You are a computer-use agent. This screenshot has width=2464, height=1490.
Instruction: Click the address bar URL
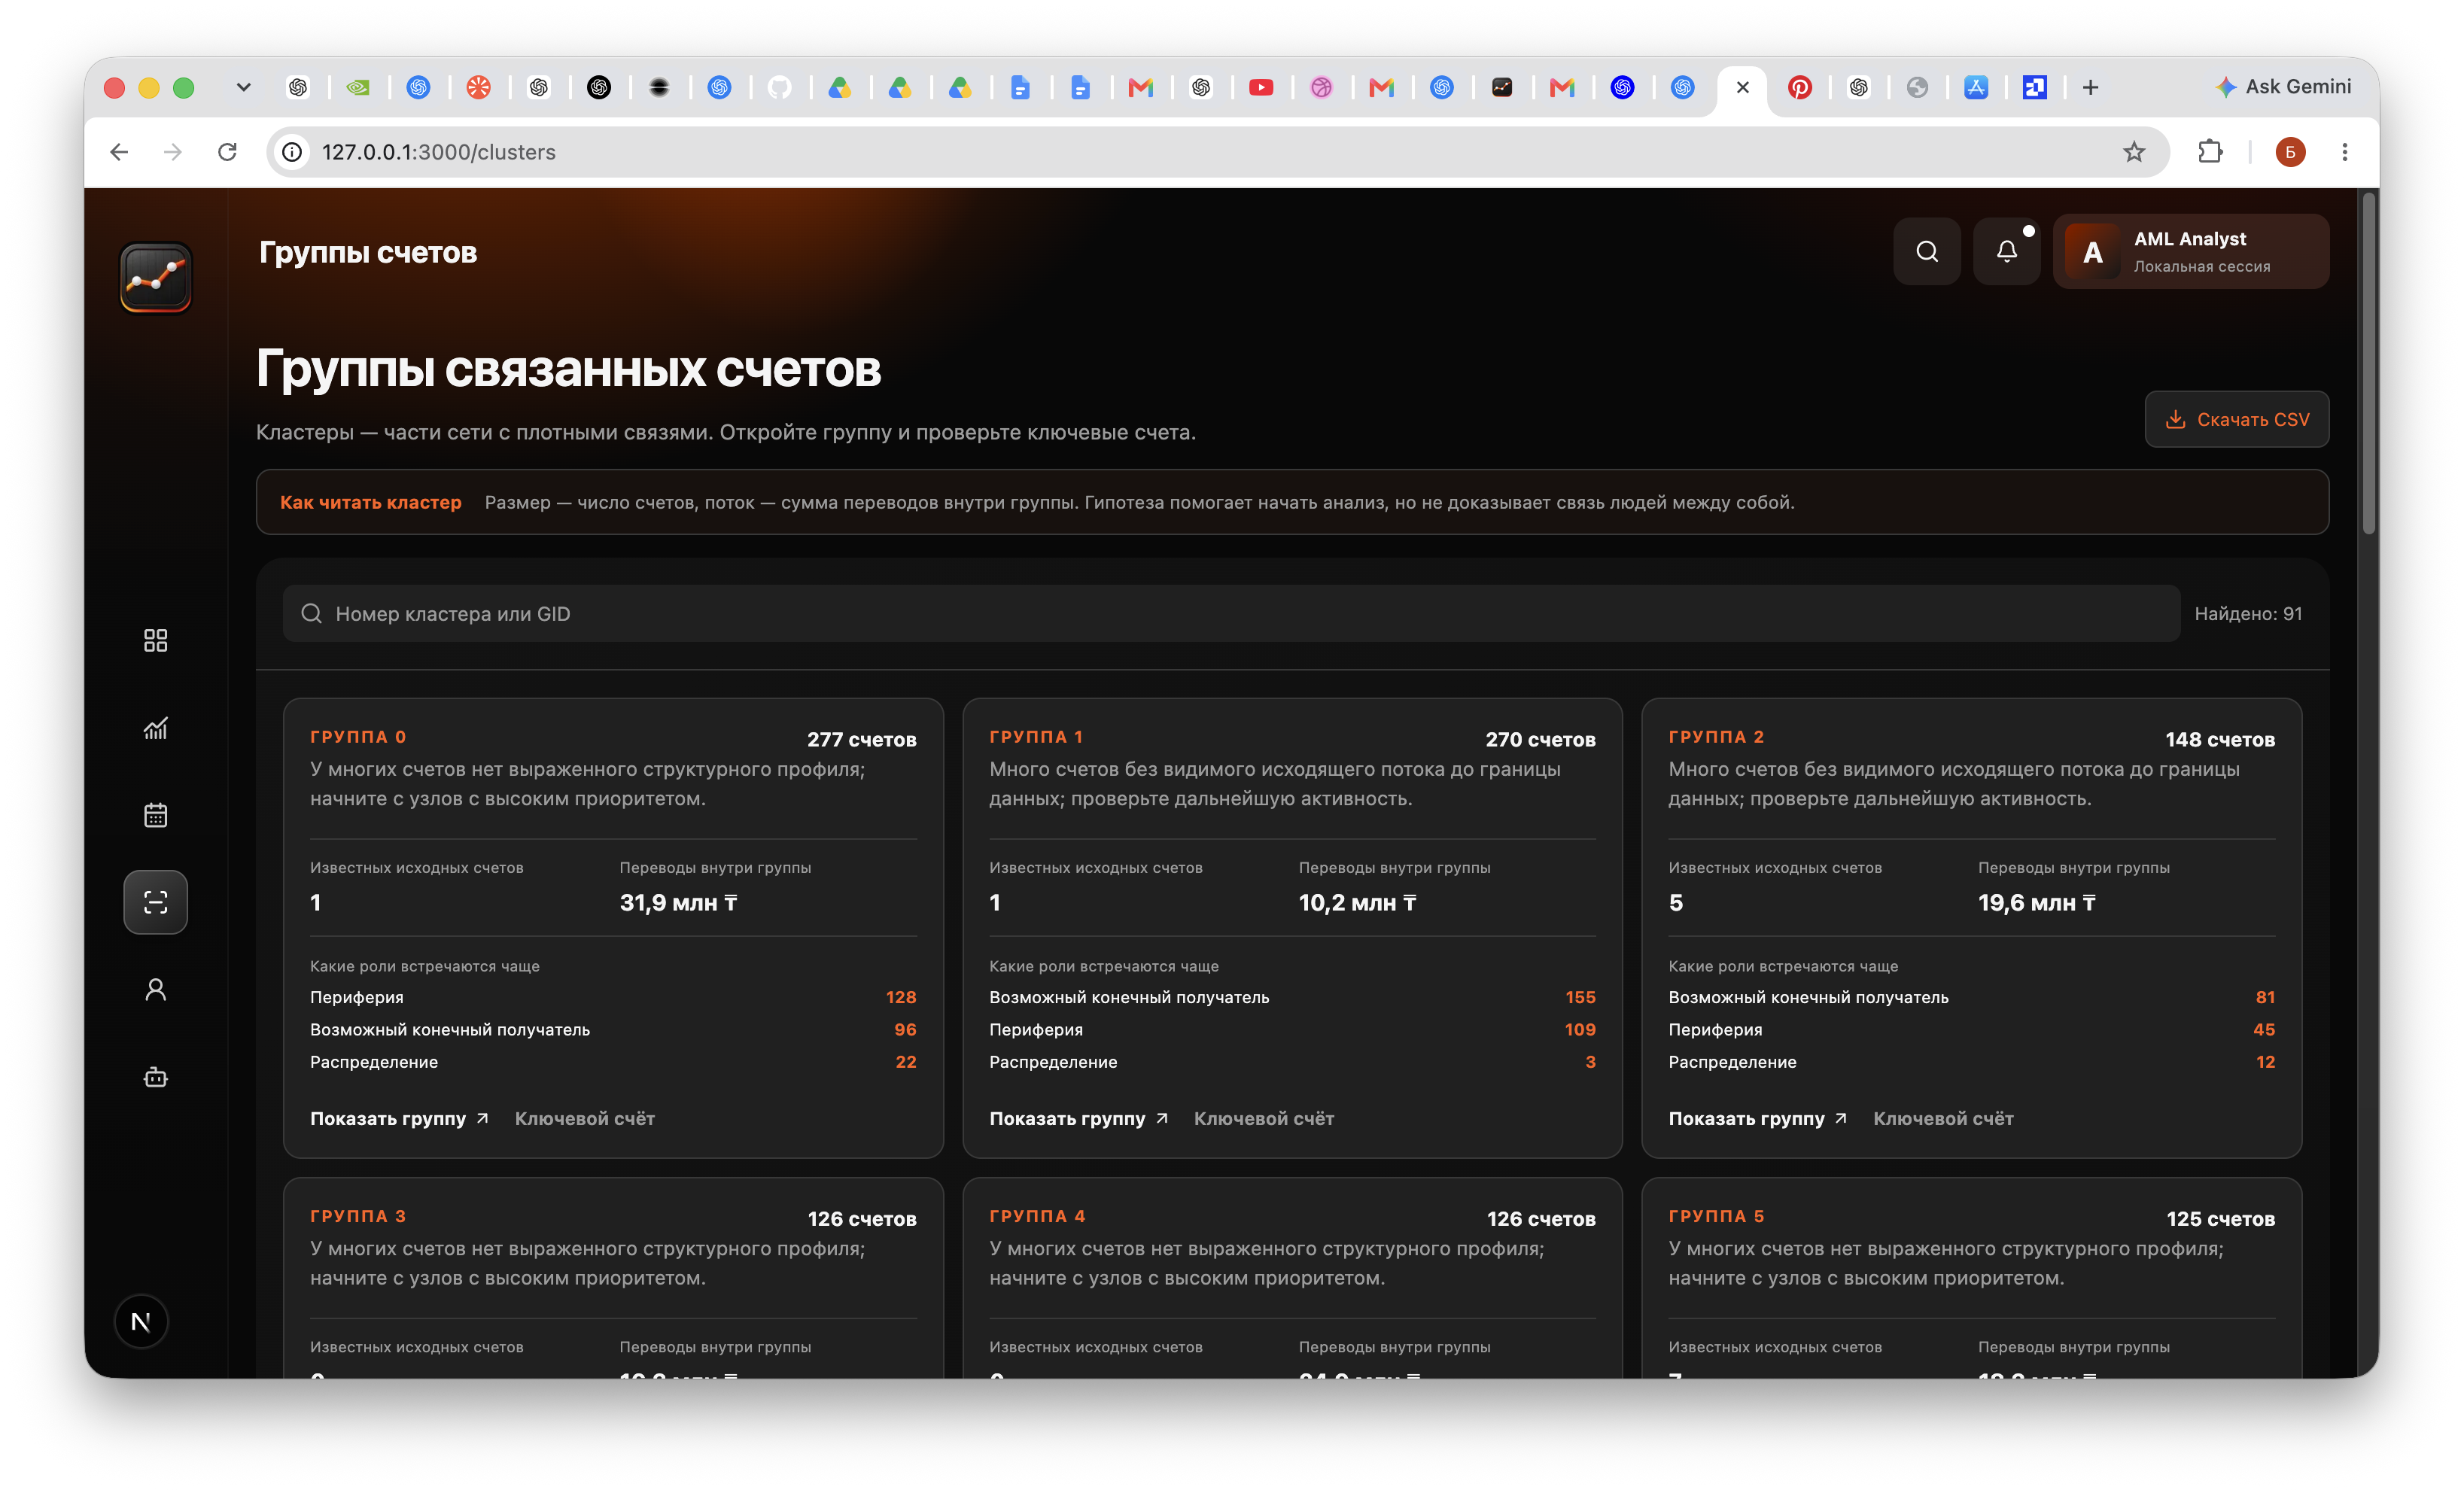point(438,152)
